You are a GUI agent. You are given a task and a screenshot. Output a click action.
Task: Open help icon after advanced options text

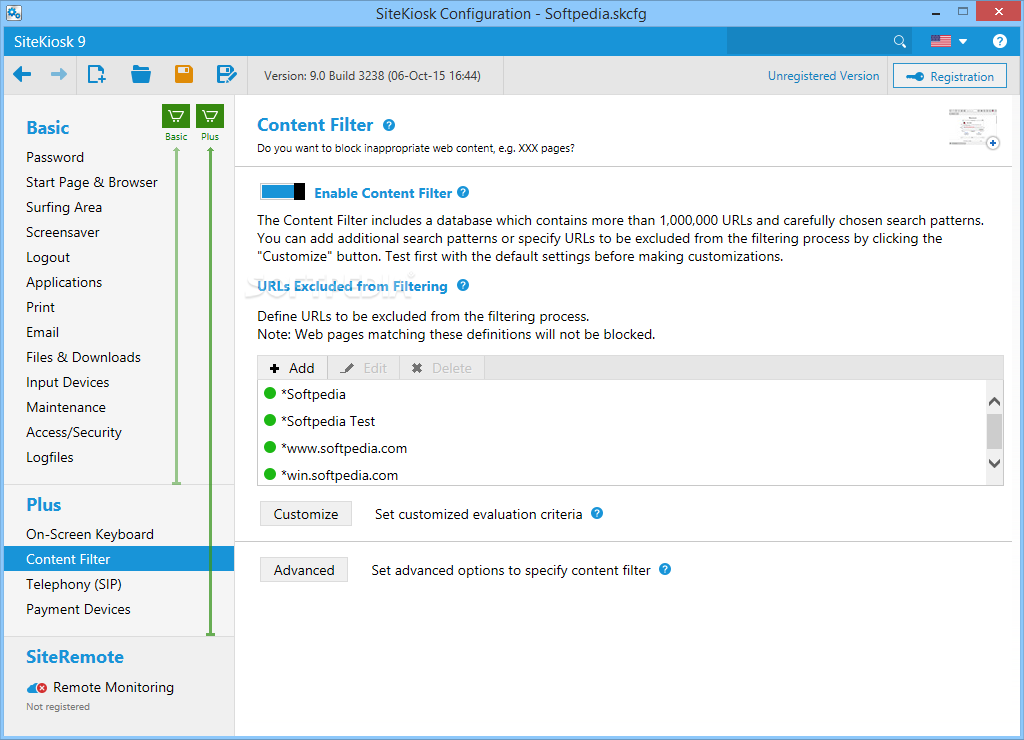point(665,569)
